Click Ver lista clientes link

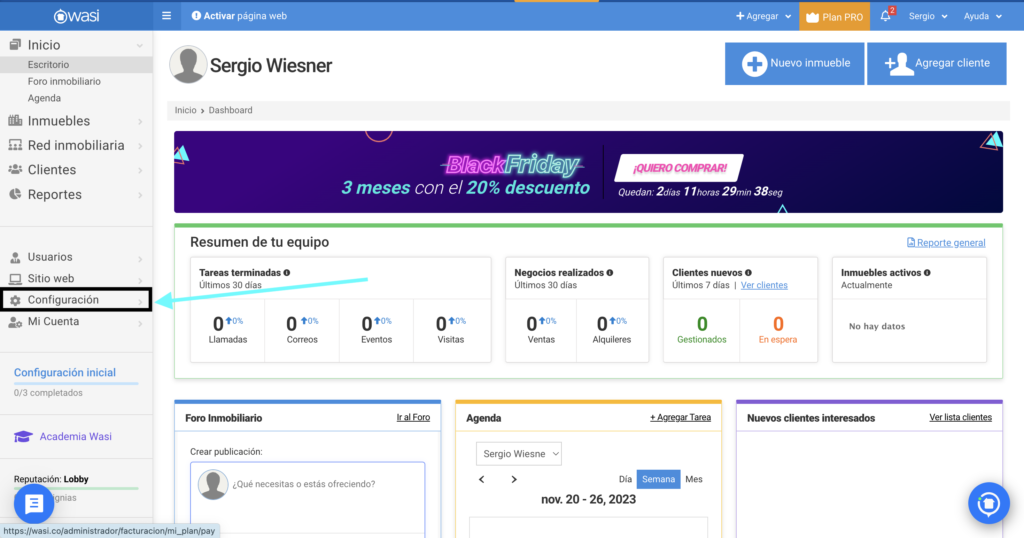[x=960, y=417]
